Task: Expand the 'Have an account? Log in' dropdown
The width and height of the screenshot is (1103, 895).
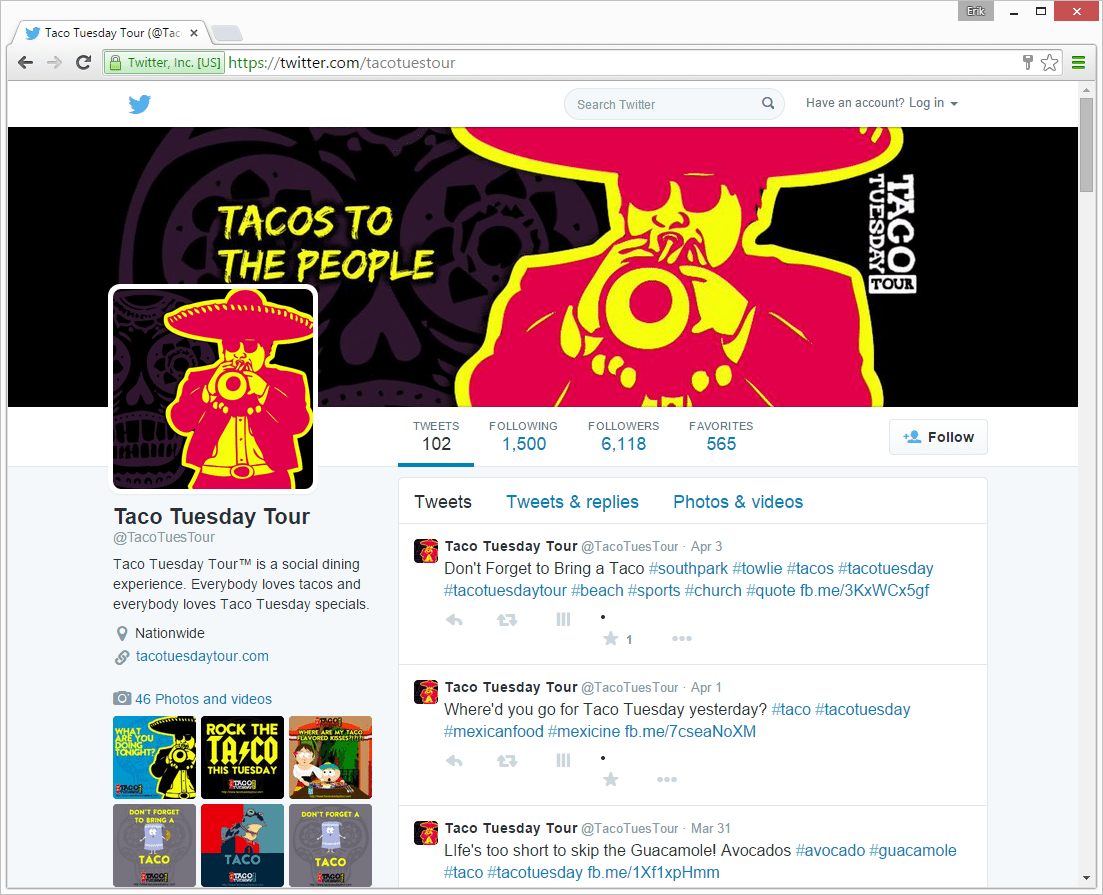Action: click(x=882, y=103)
